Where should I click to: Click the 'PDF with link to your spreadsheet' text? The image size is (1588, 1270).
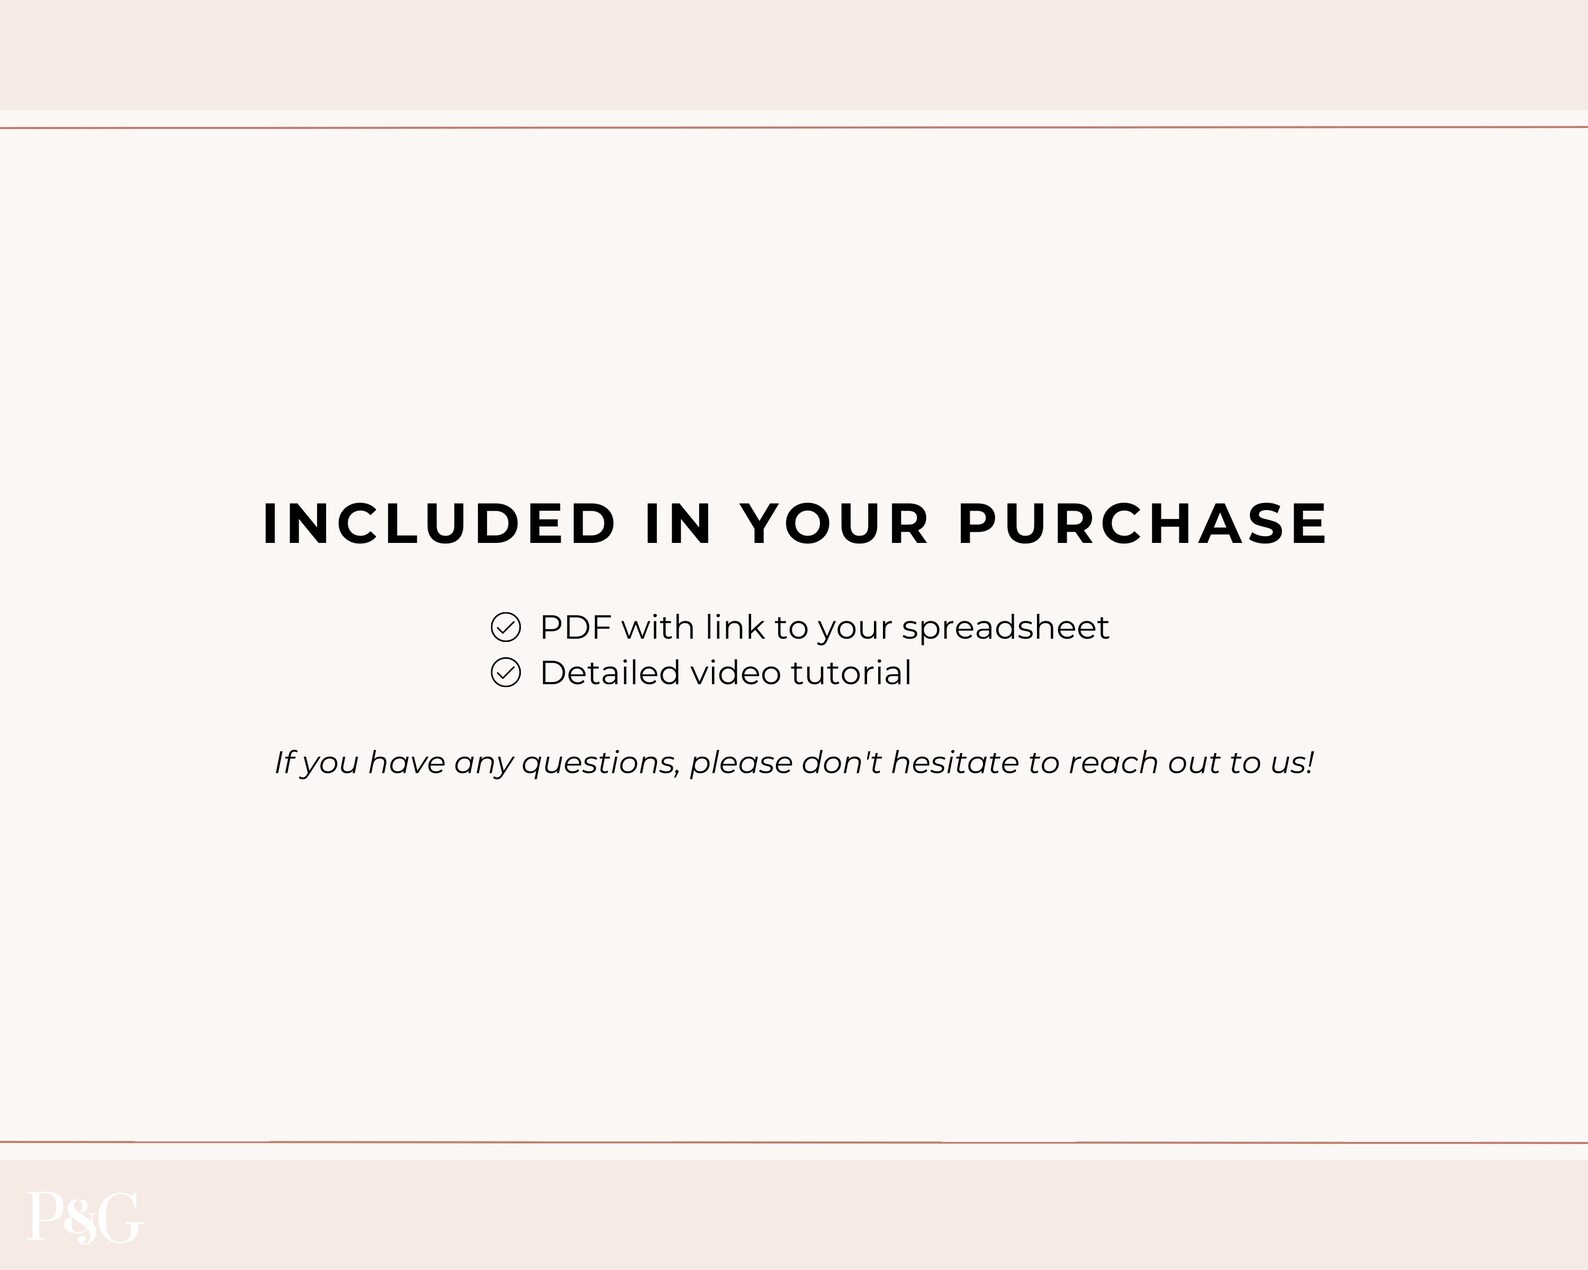(824, 628)
